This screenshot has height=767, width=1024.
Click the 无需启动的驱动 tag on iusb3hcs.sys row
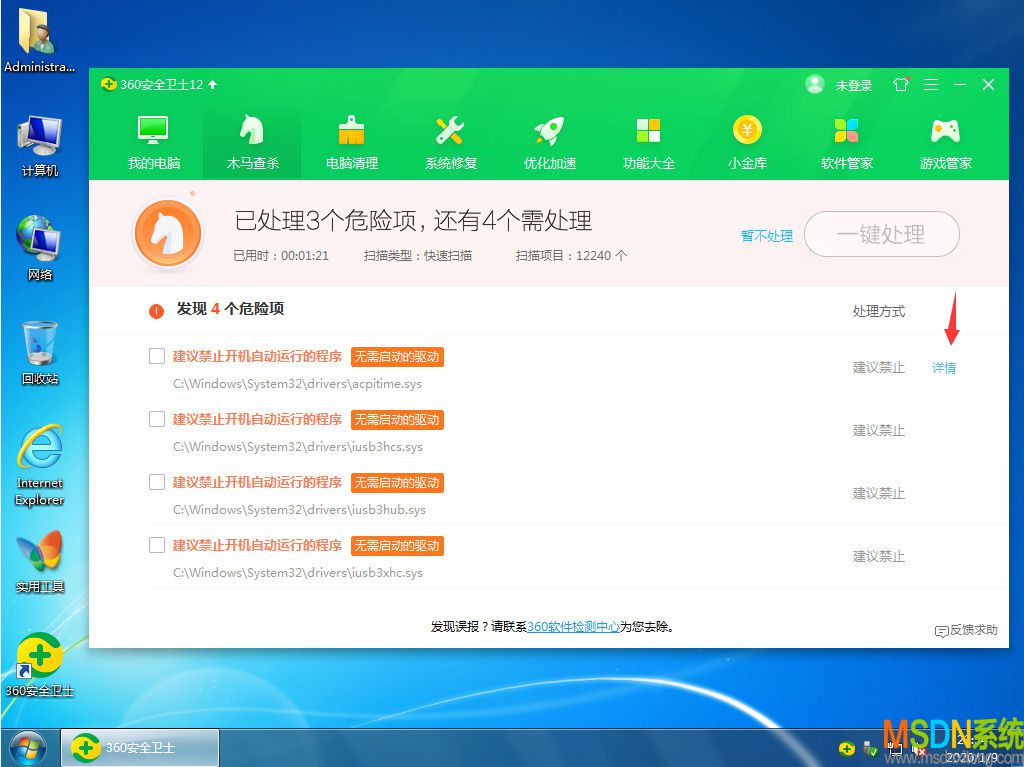pyautogui.click(x=397, y=419)
